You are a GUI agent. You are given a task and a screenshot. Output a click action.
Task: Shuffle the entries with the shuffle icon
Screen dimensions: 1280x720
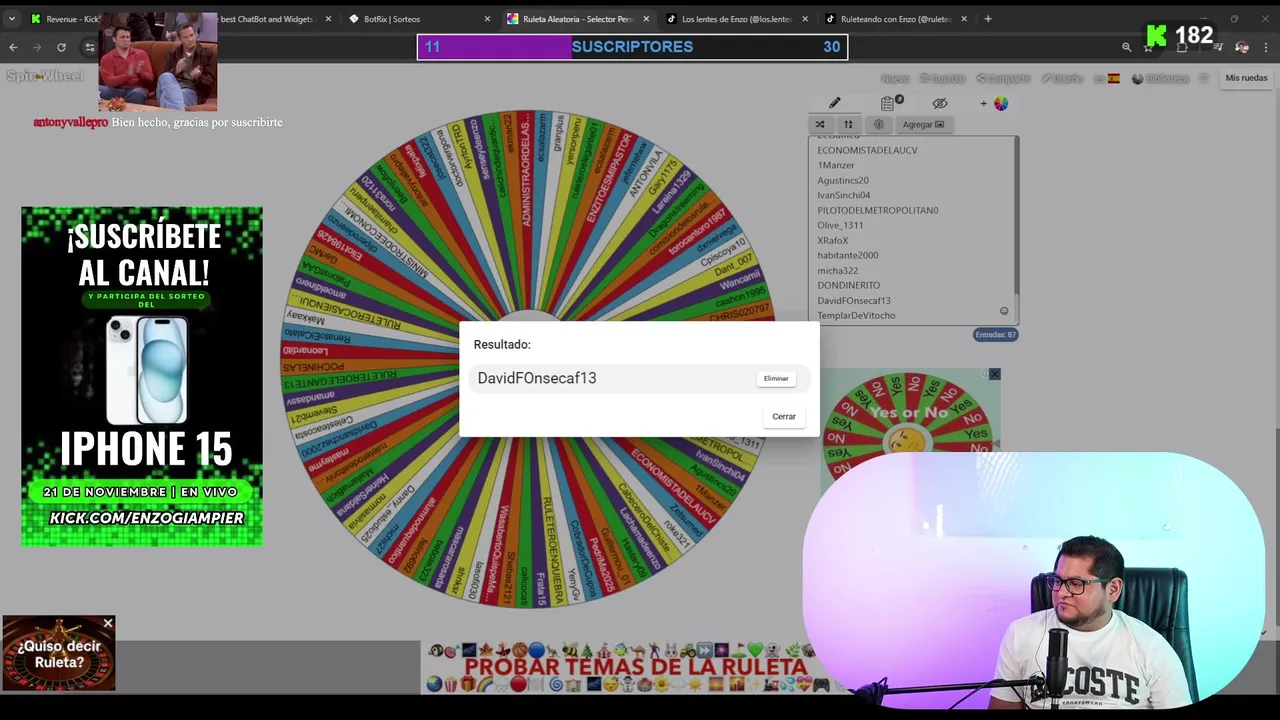(x=820, y=125)
